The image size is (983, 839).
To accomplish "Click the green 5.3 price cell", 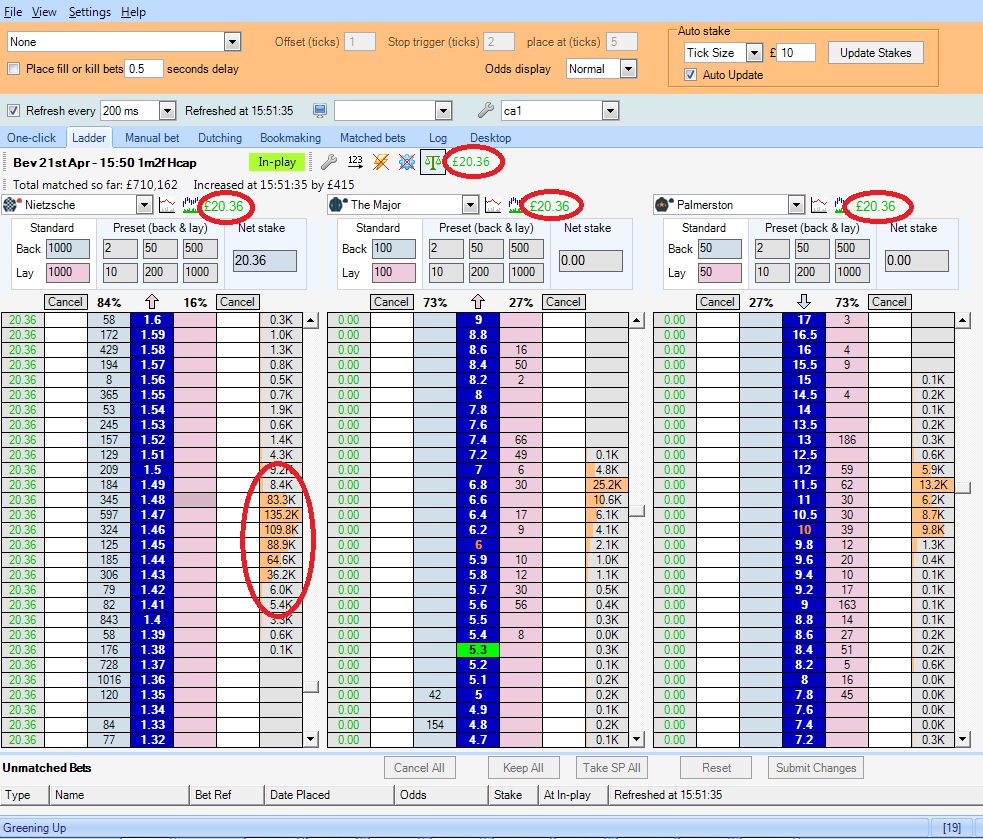I will click(x=477, y=650).
